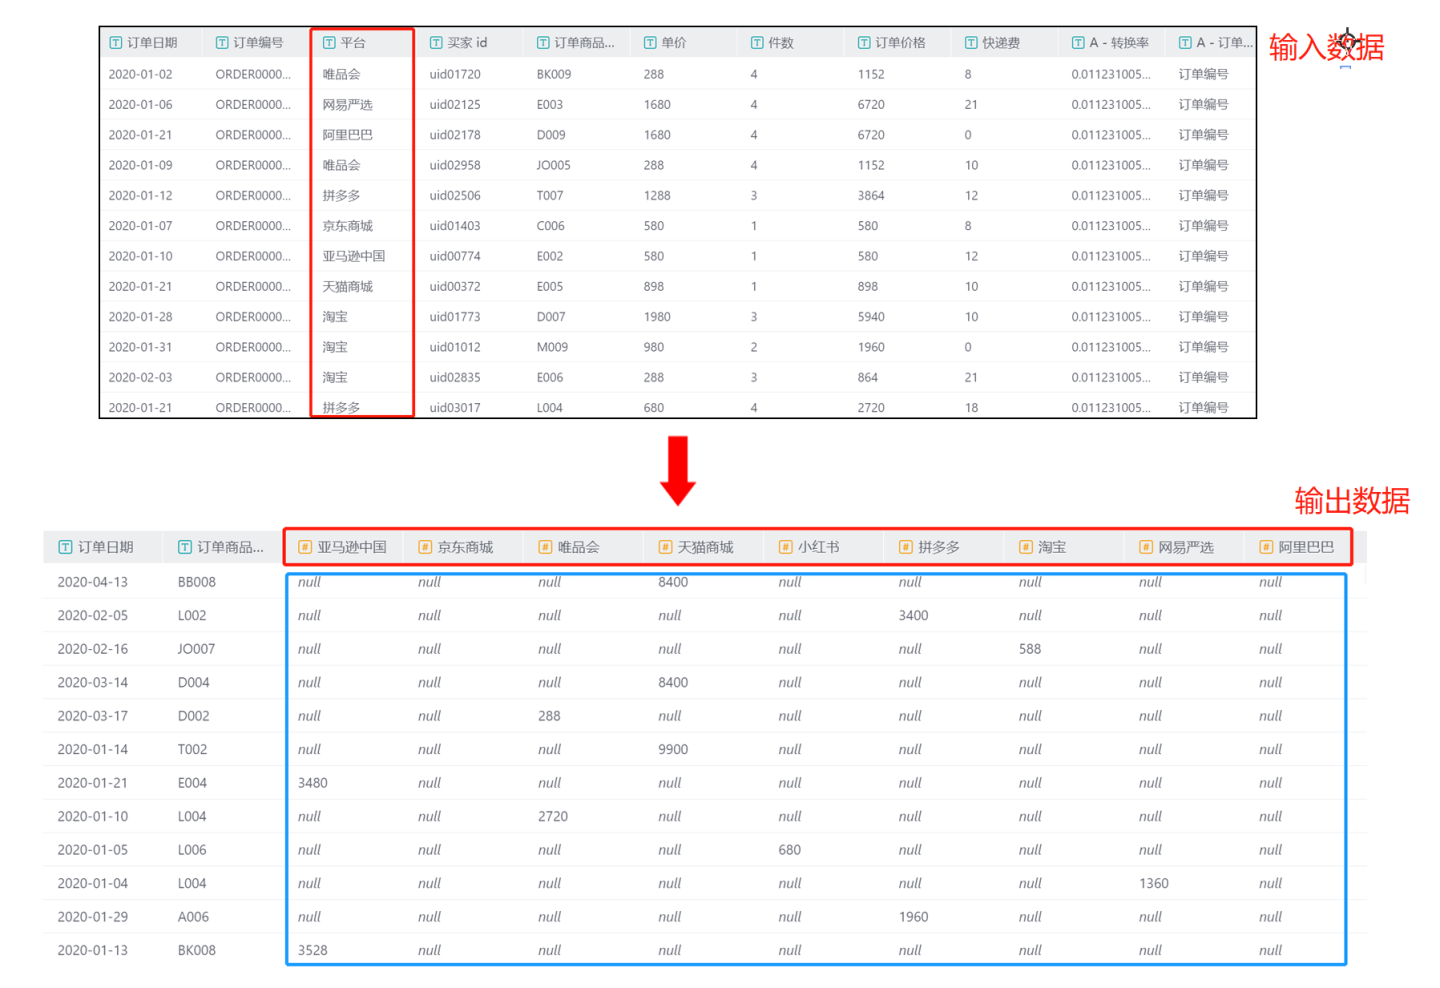Click the type icon beside 平台 header
This screenshot has width=1440, height=988.
tap(328, 43)
